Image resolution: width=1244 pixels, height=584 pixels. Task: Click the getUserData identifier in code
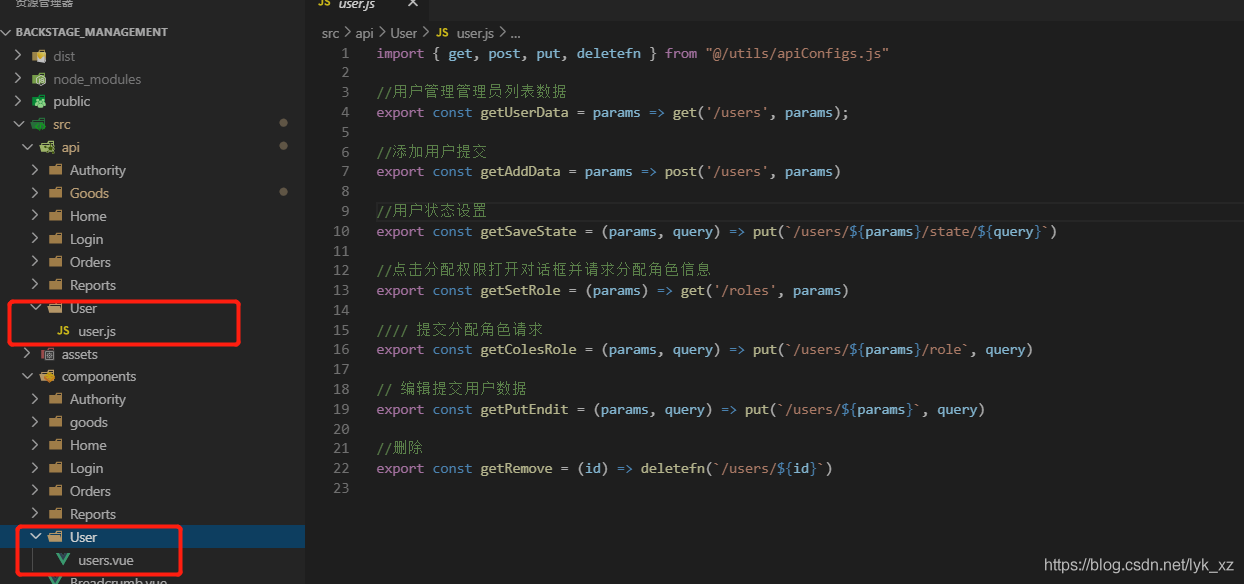(x=524, y=112)
